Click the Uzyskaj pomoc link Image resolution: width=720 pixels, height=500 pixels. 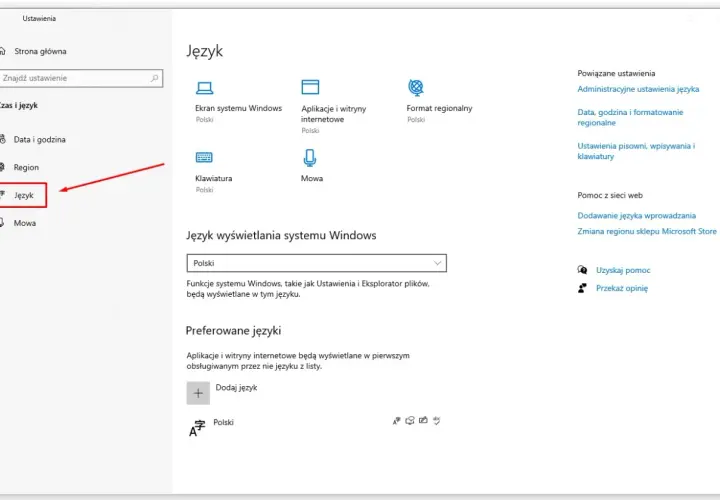click(x=623, y=270)
